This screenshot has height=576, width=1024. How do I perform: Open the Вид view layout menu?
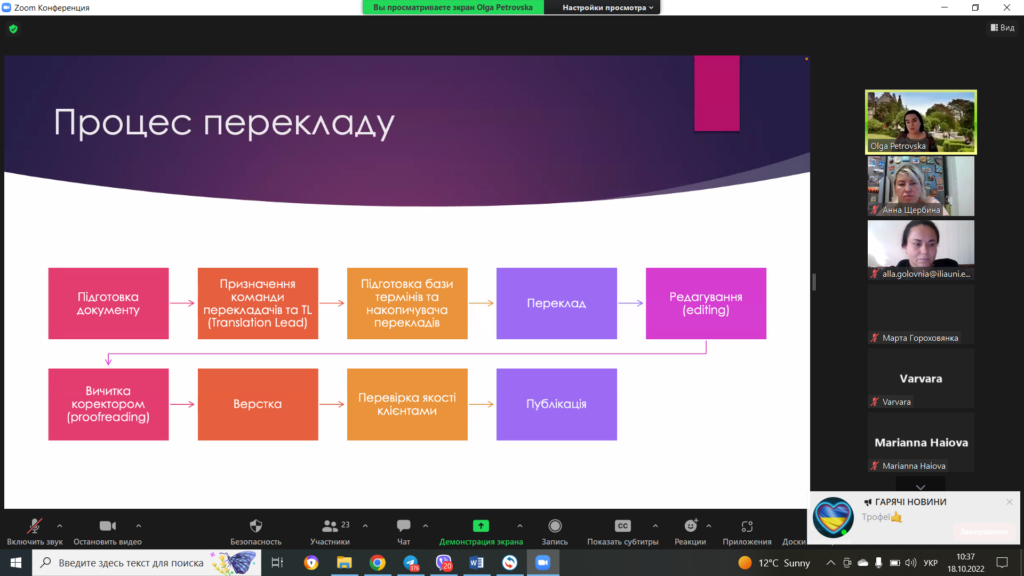coord(1001,28)
